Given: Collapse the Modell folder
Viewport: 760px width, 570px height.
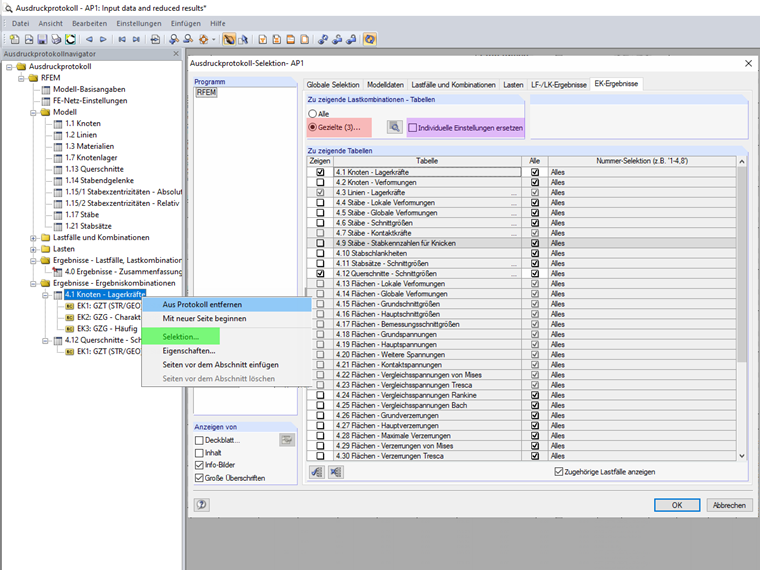Looking at the screenshot, I should click(x=33, y=112).
